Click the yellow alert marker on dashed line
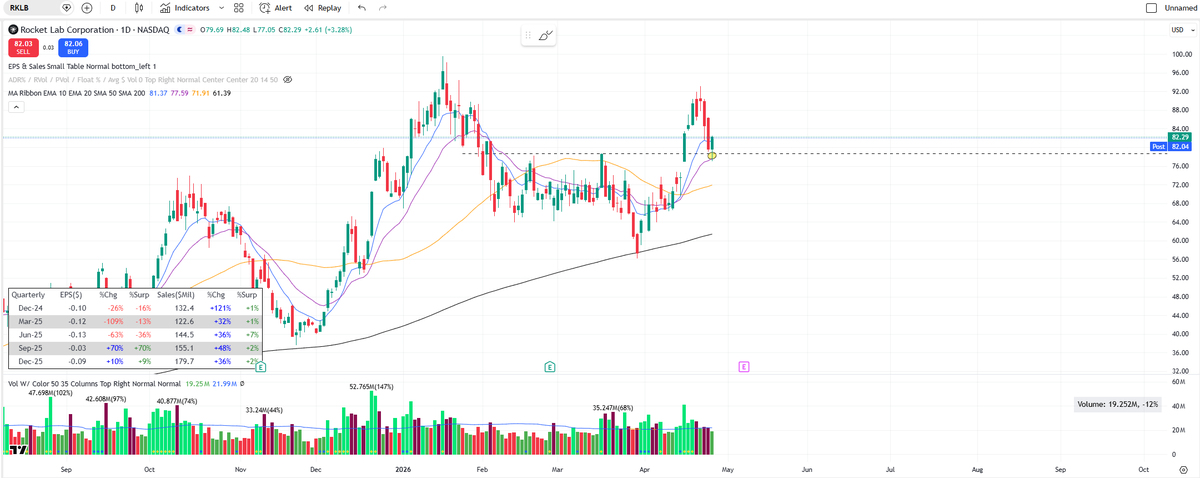The image size is (1200, 478). point(711,154)
